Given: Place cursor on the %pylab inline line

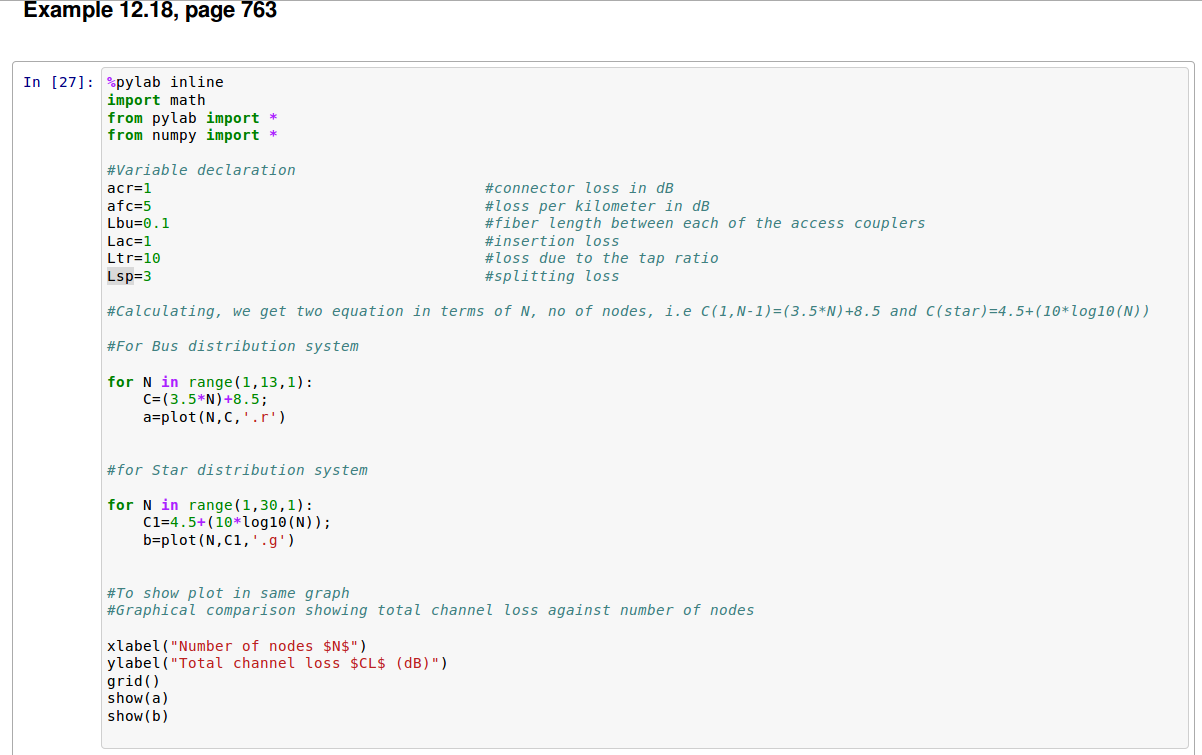Looking at the screenshot, I should (165, 82).
